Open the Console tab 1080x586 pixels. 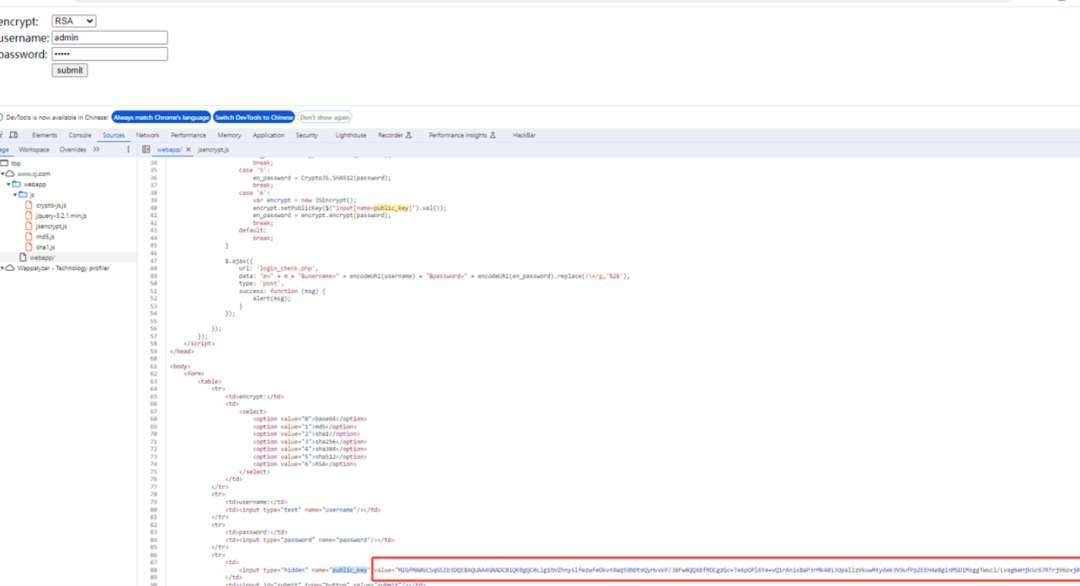click(79, 136)
